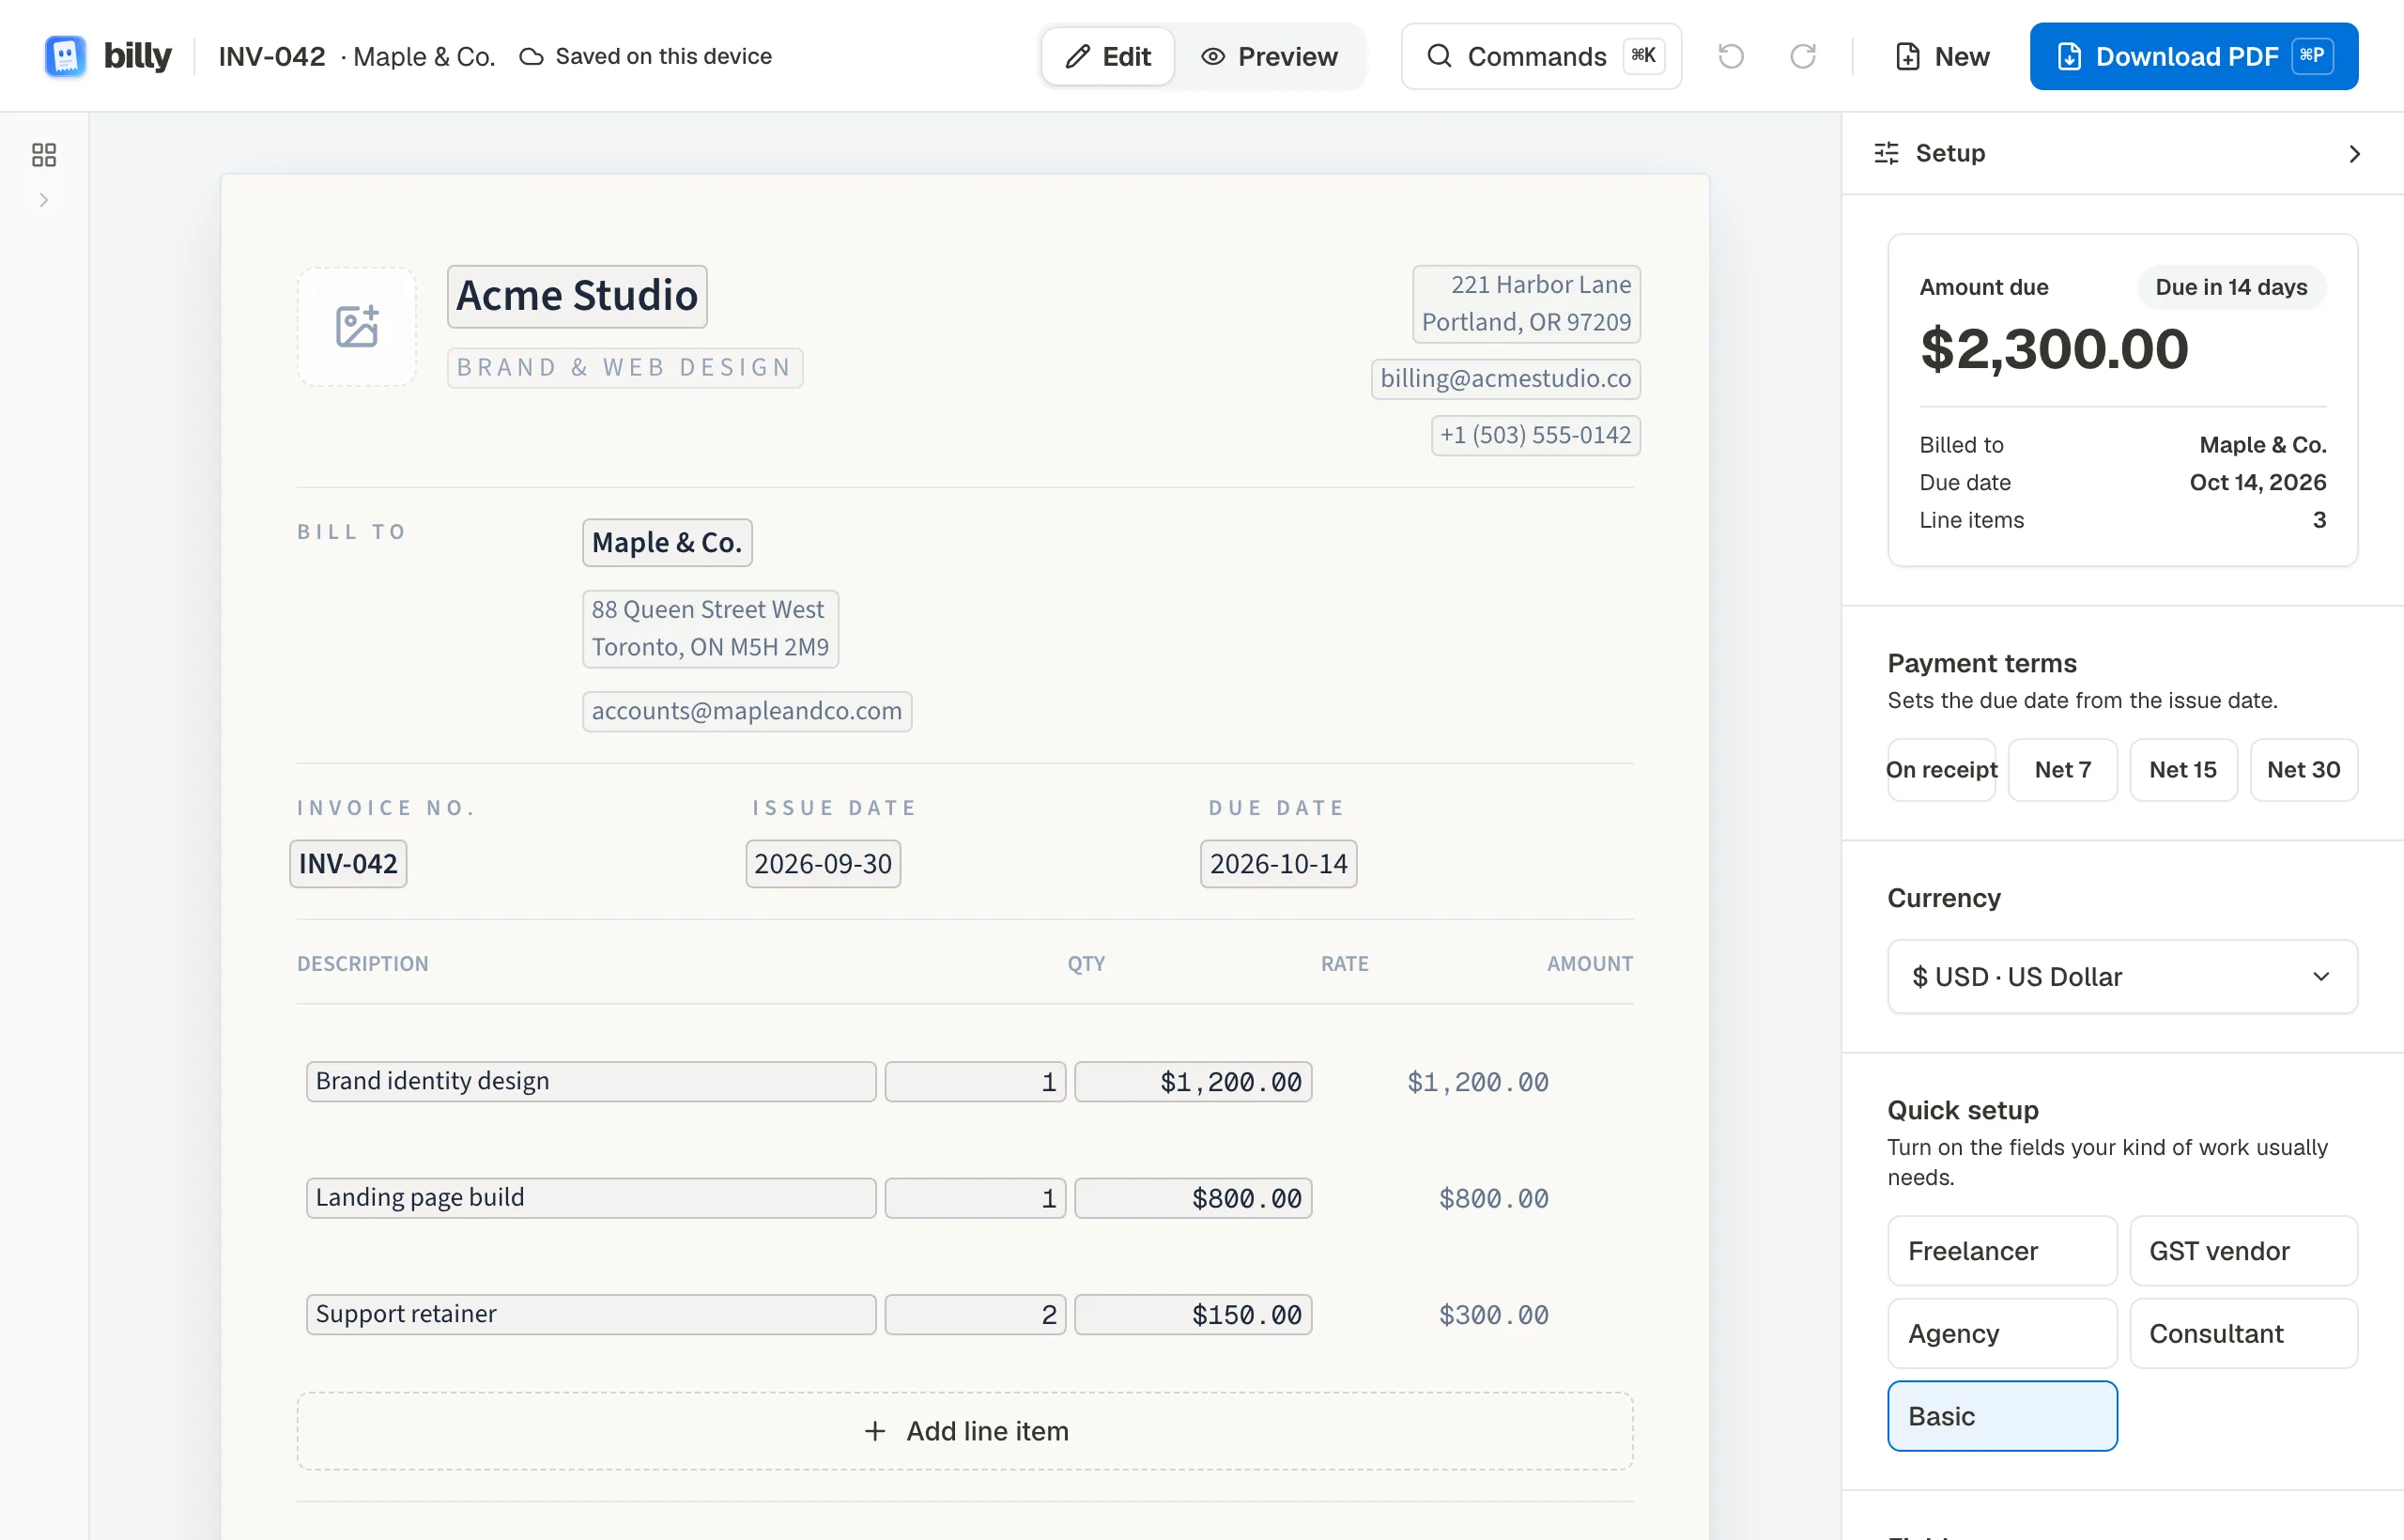Click Add line item button
This screenshot has height=1540, width=2404.
coord(965,1431)
